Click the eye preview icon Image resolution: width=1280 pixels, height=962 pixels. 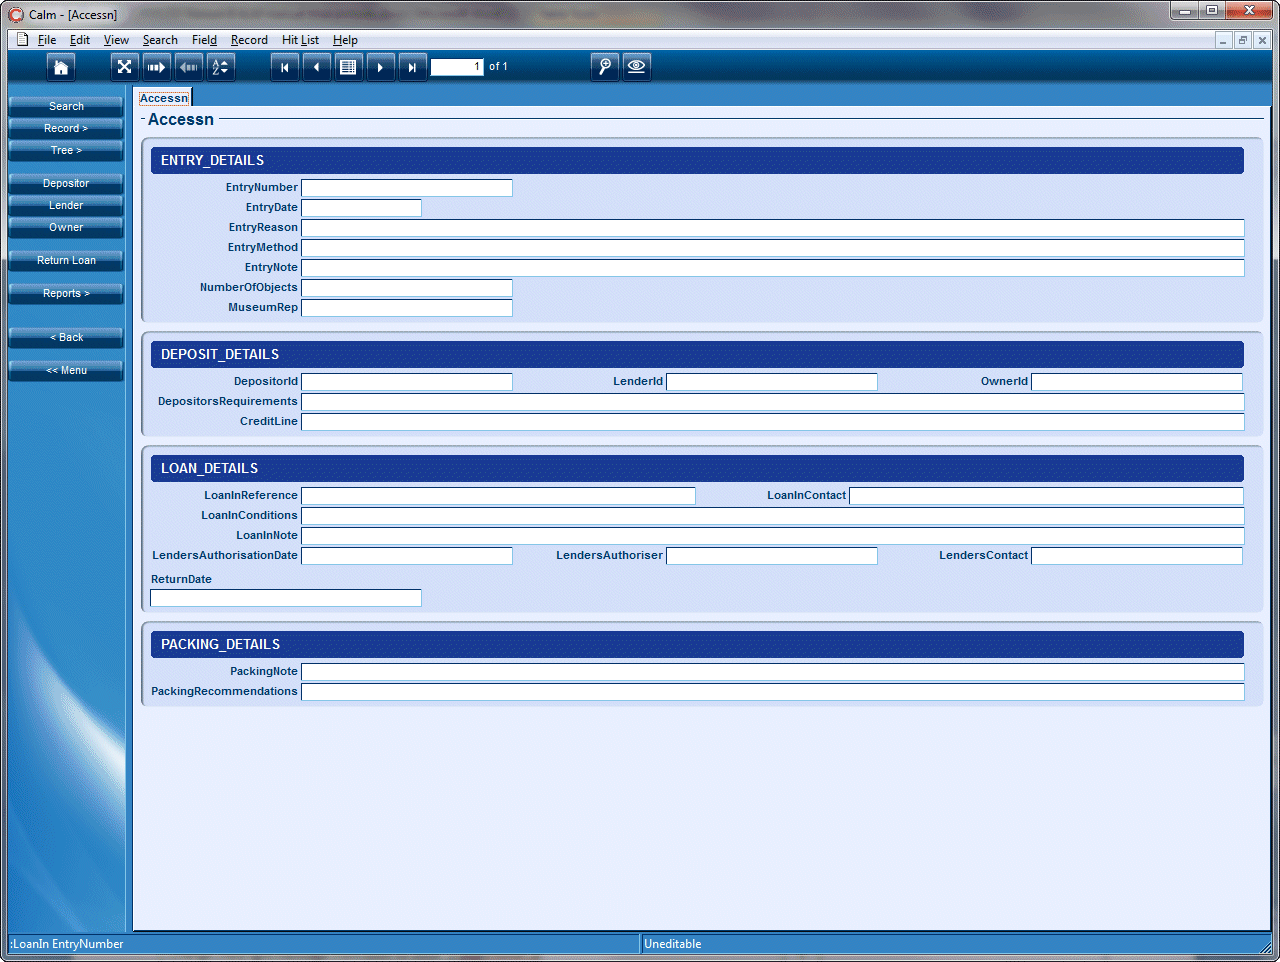pos(636,66)
